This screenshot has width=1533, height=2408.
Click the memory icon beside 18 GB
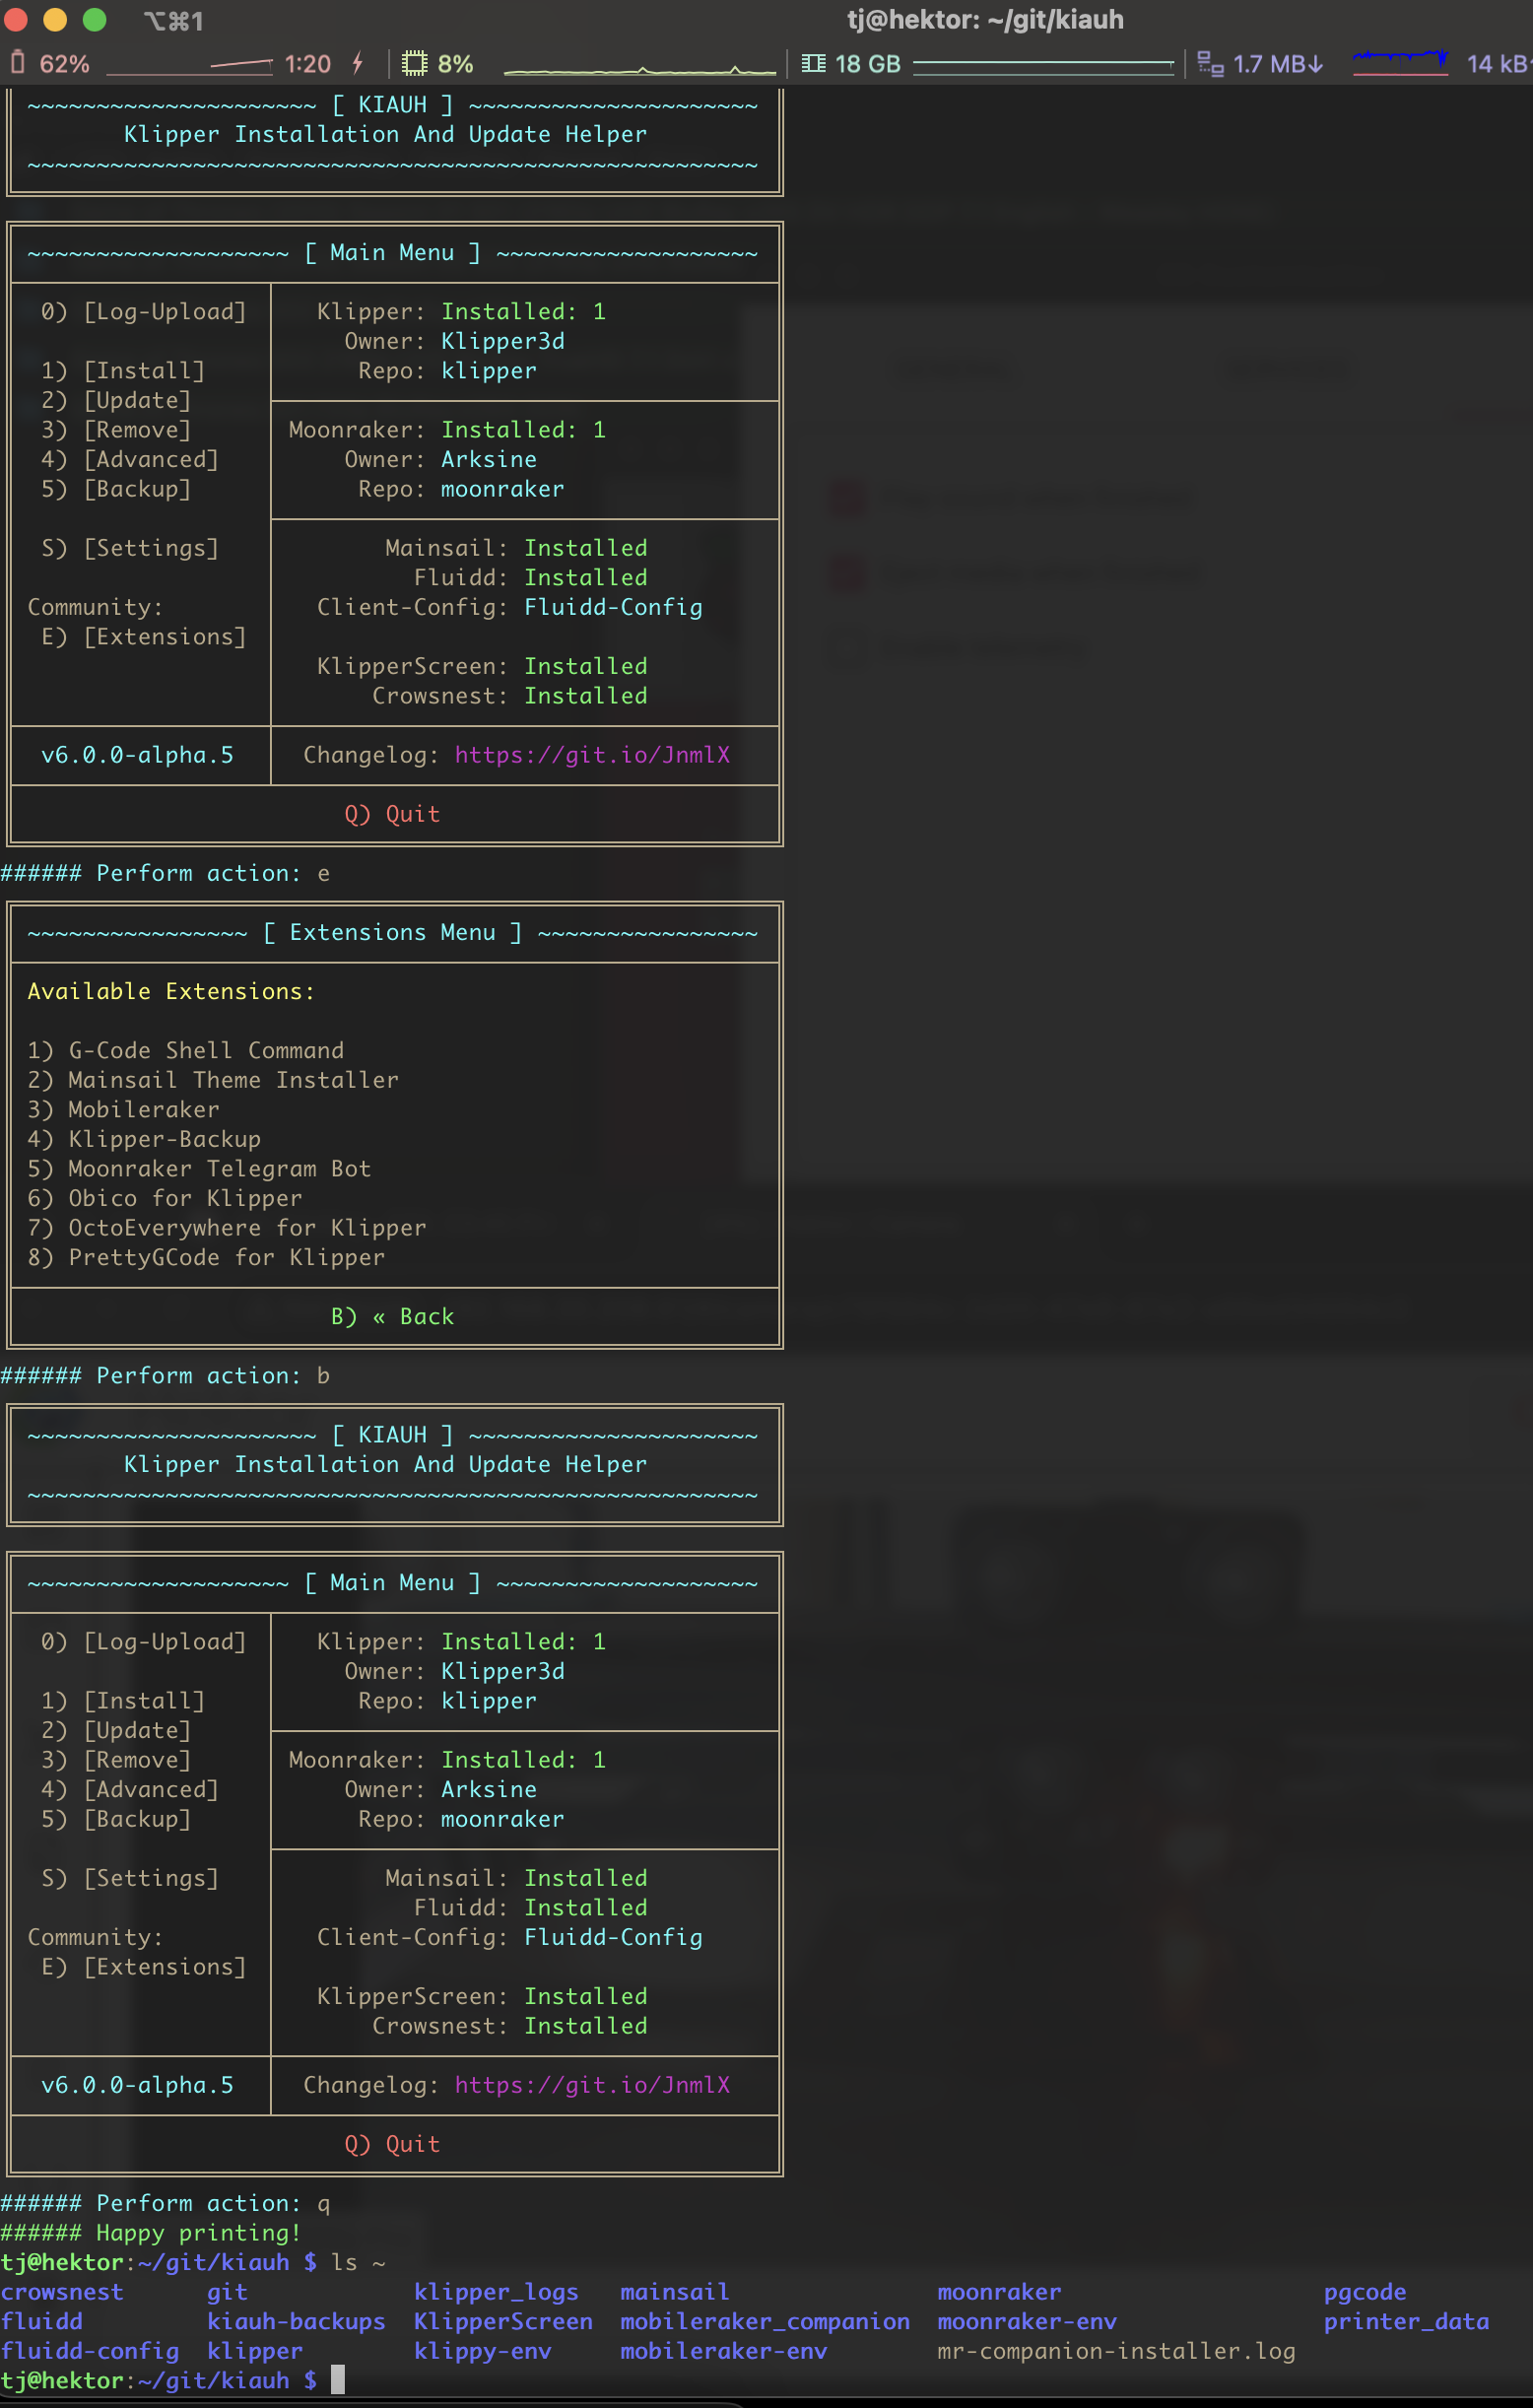[814, 63]
